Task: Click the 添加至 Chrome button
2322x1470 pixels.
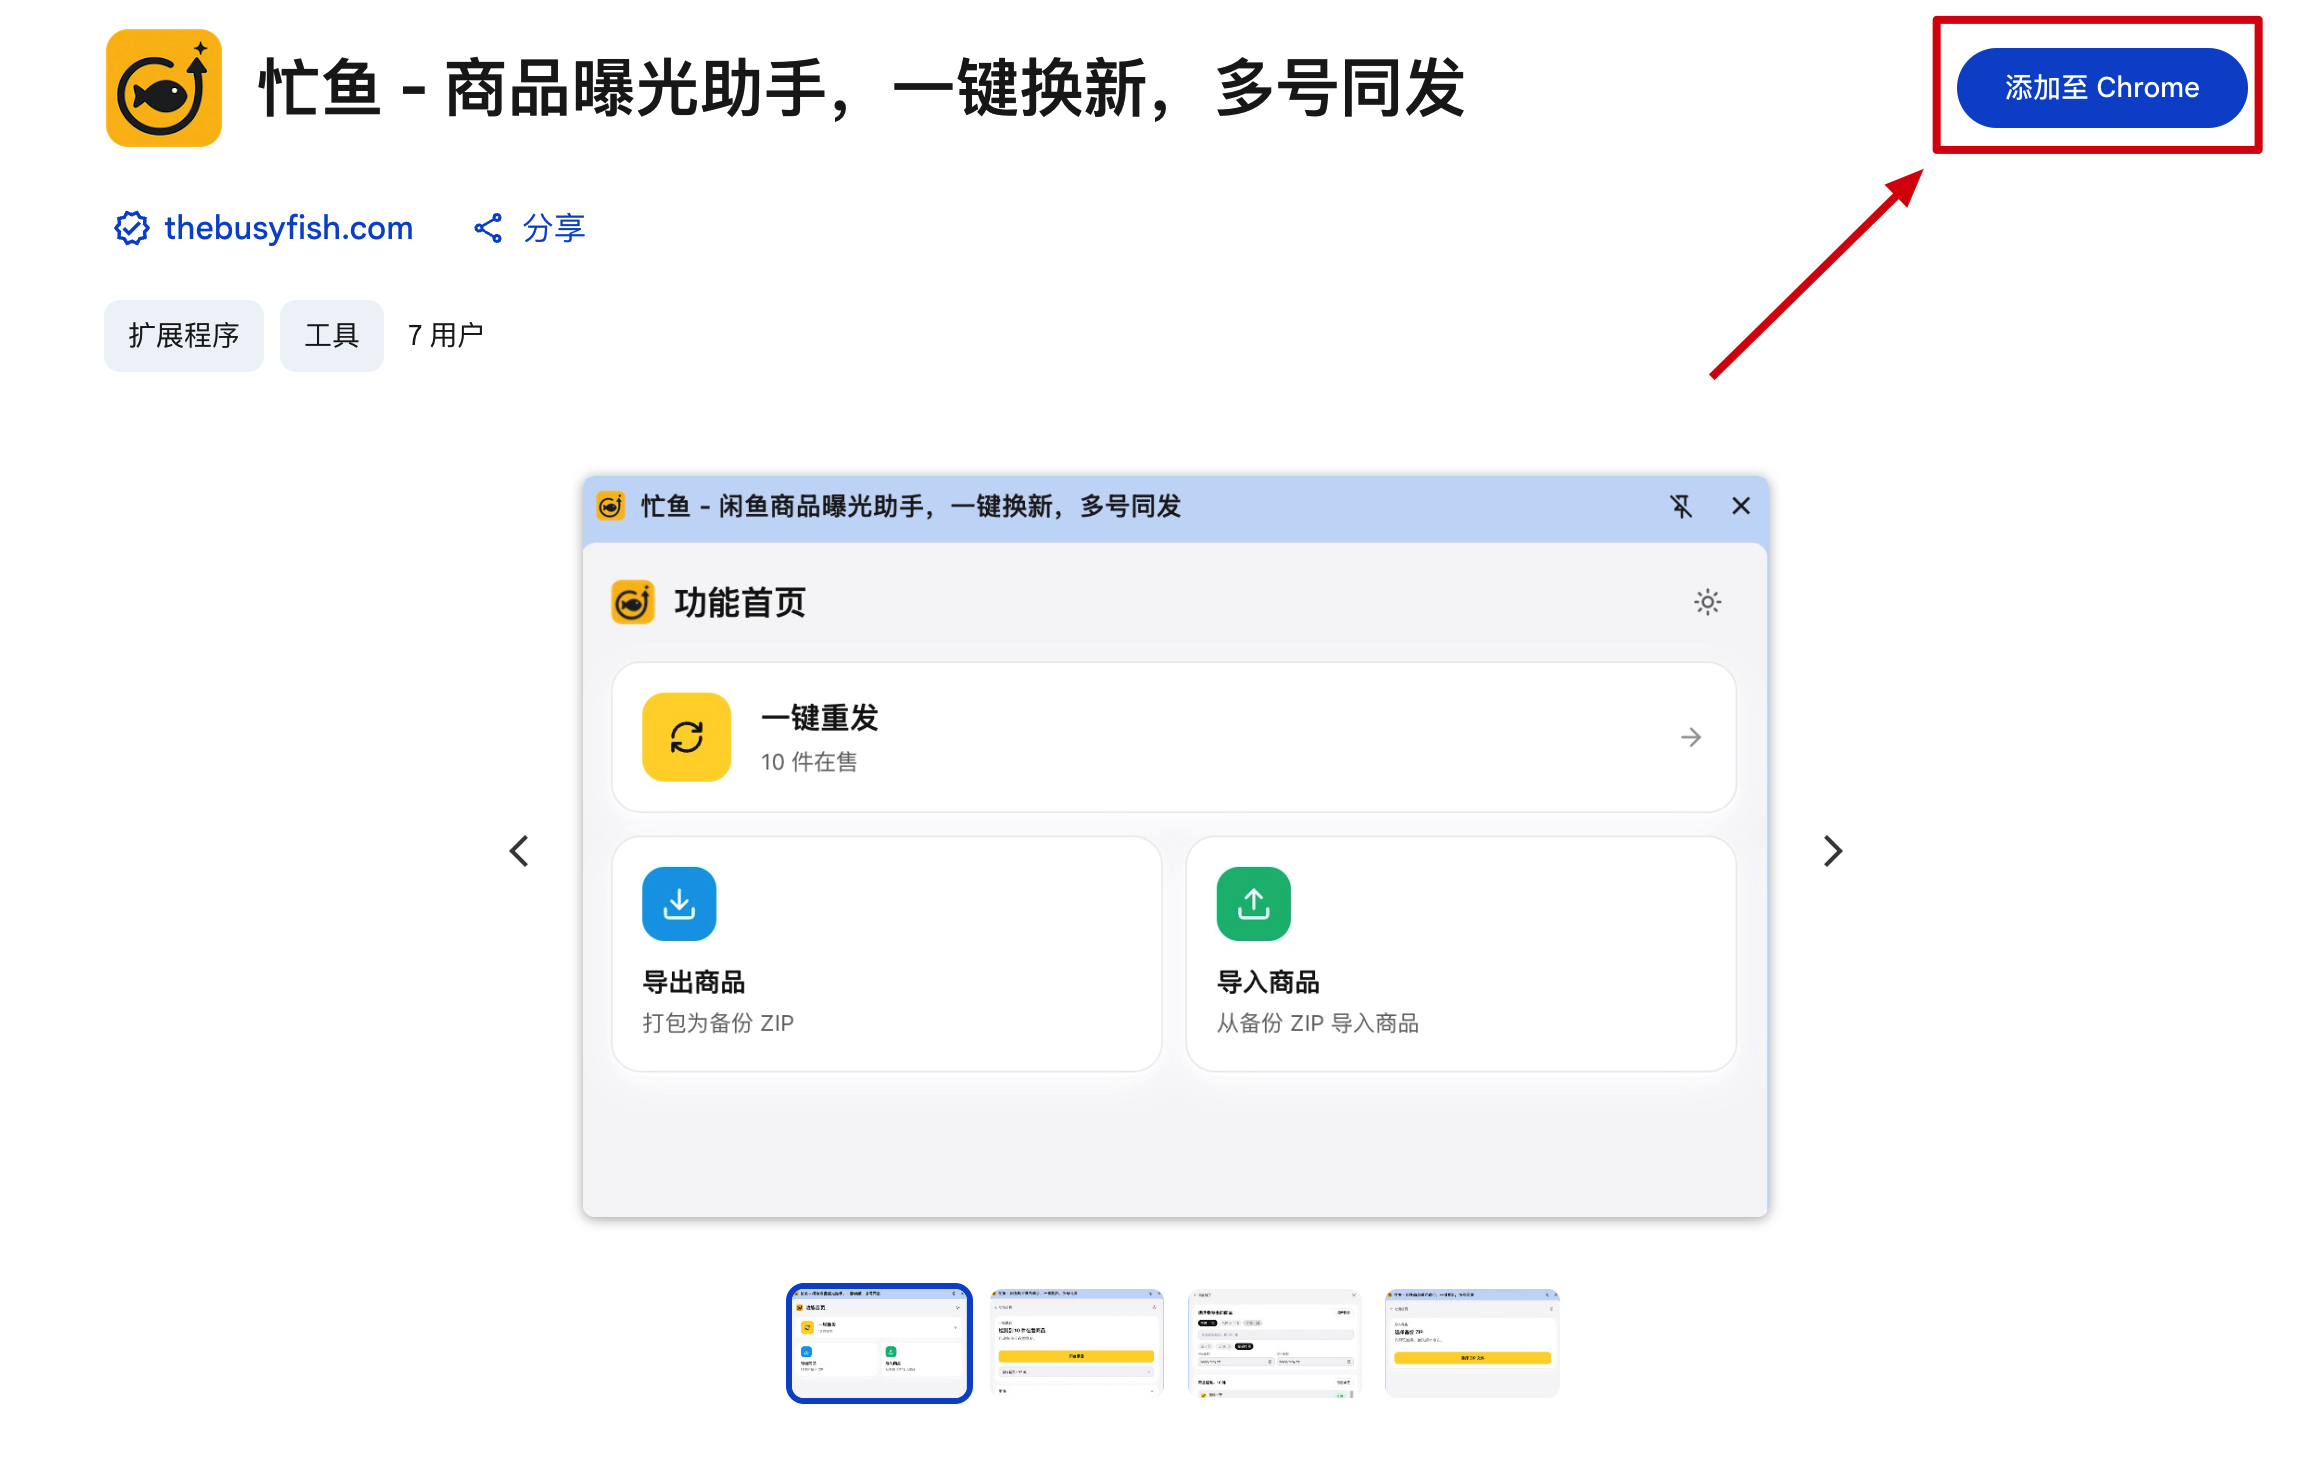Action: (x=2101, y=88)
